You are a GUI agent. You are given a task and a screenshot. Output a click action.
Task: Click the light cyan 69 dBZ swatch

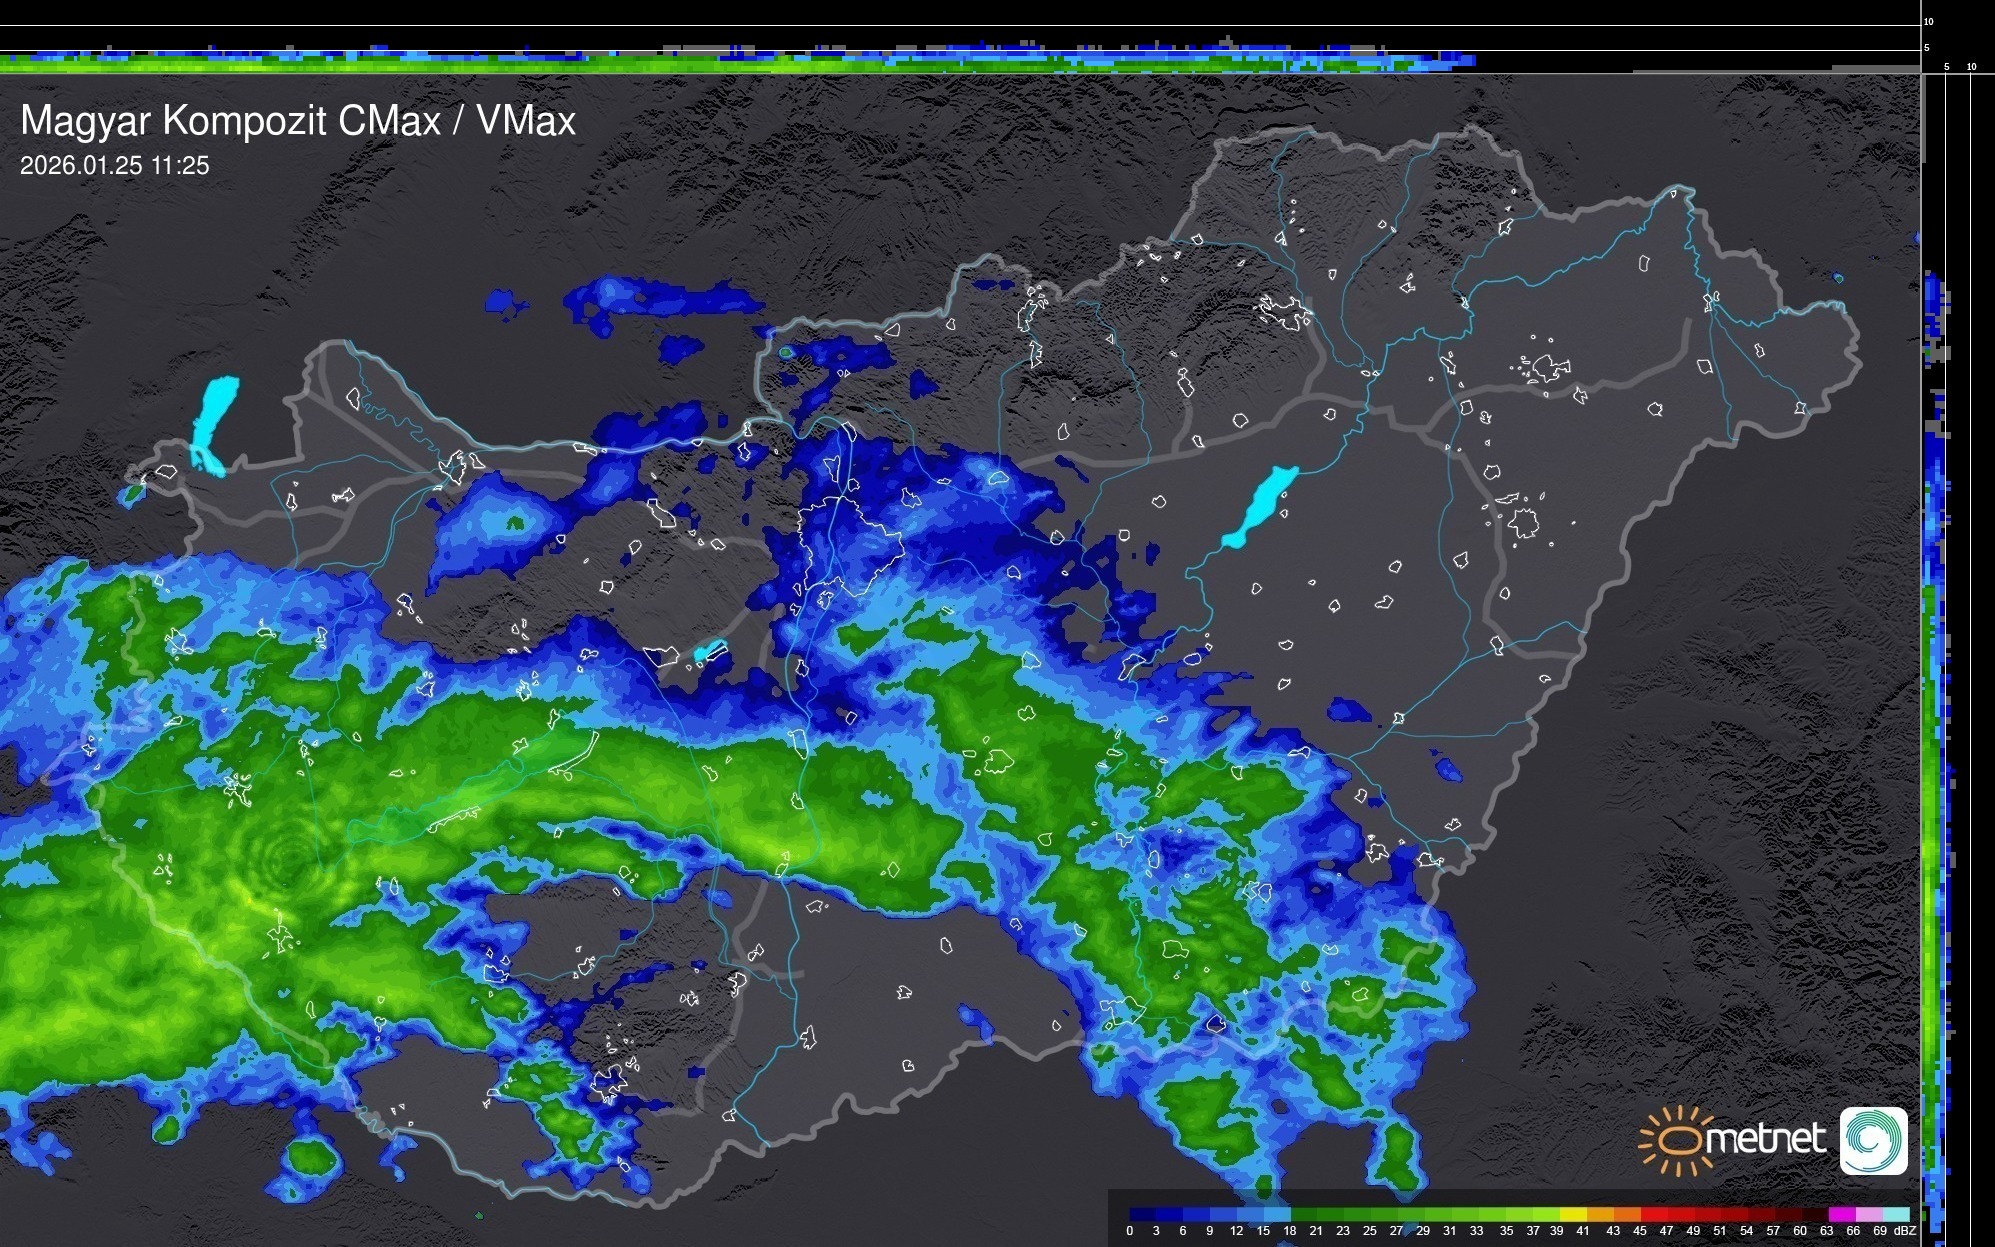1894,1214
